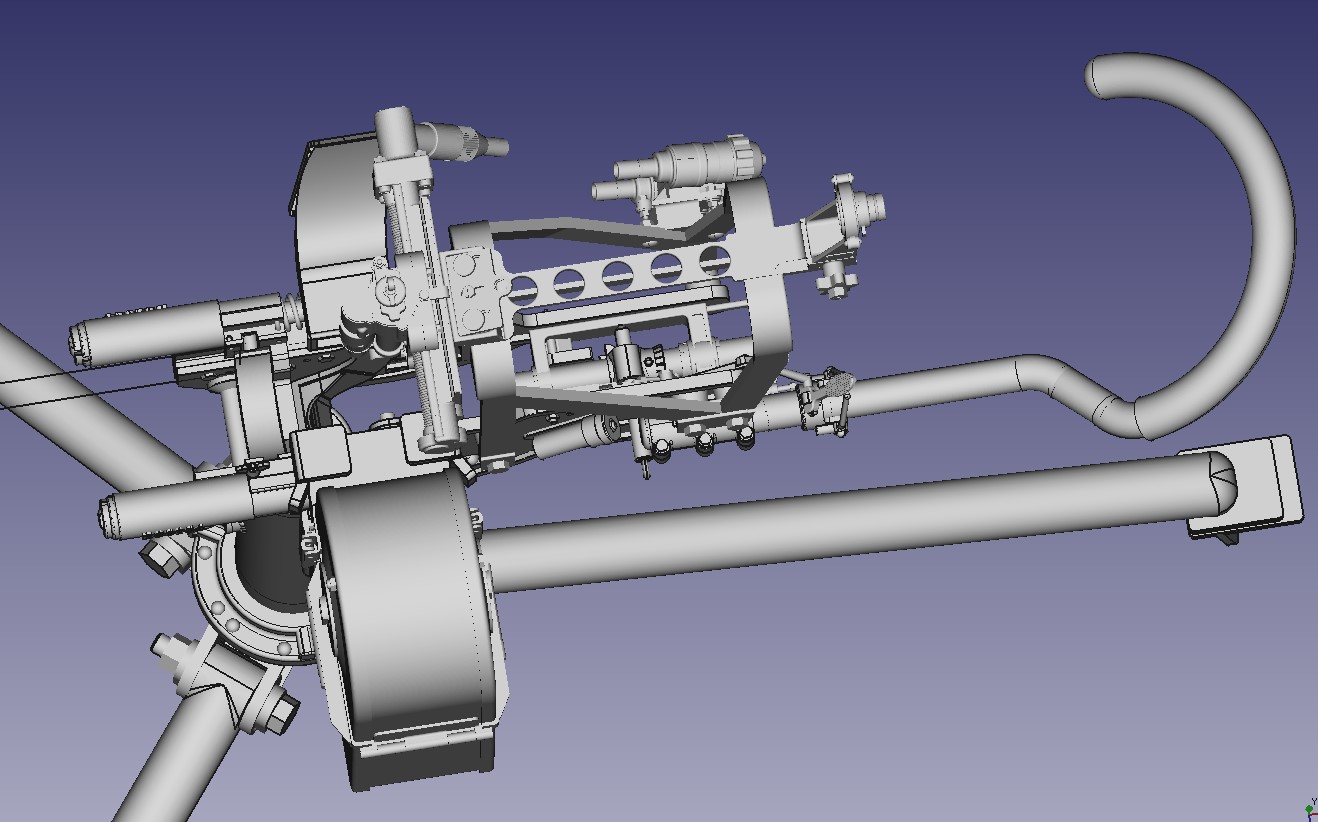Viewport: 1318px width, 822px height.
Task: Select the diagonal pipe in upper-left corner
Action: pos(60,390)
